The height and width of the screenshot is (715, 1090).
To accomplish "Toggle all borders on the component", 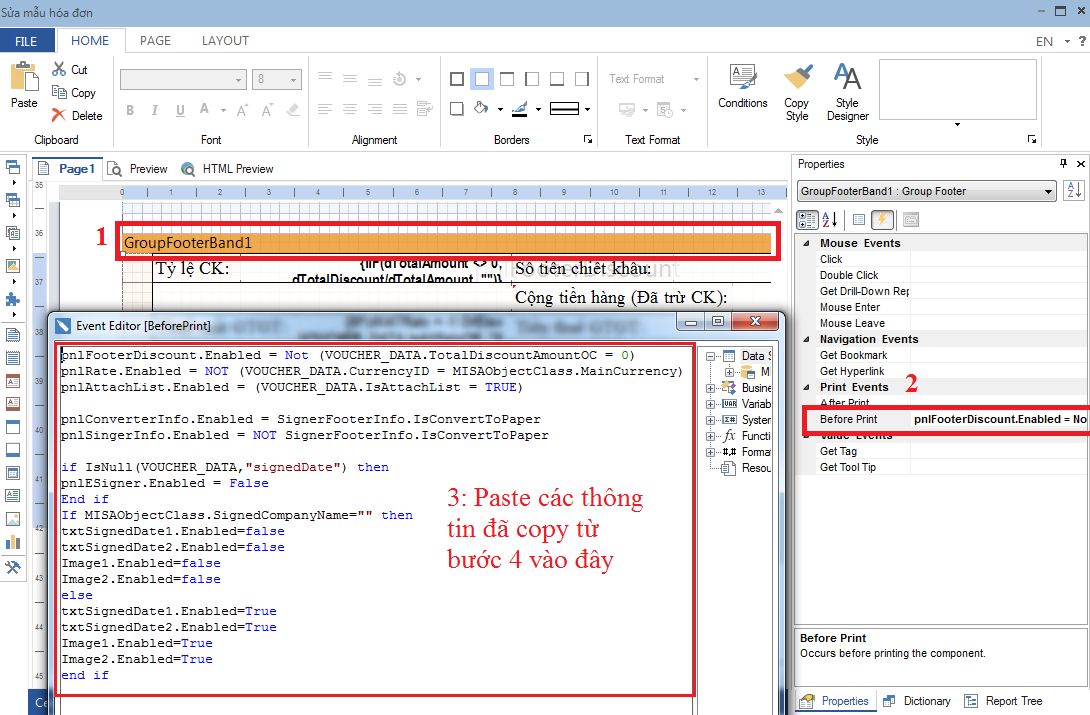I will (457, 79).
